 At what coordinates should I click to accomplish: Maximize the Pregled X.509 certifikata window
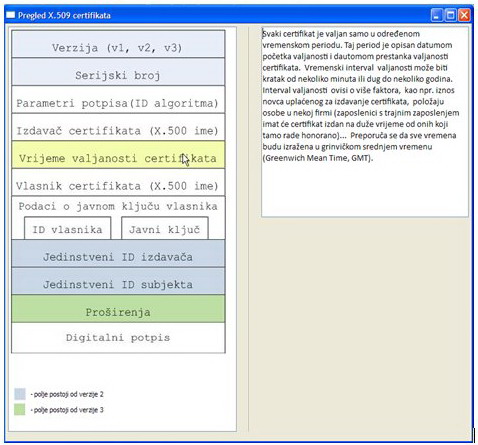click(x=450, y=15)
